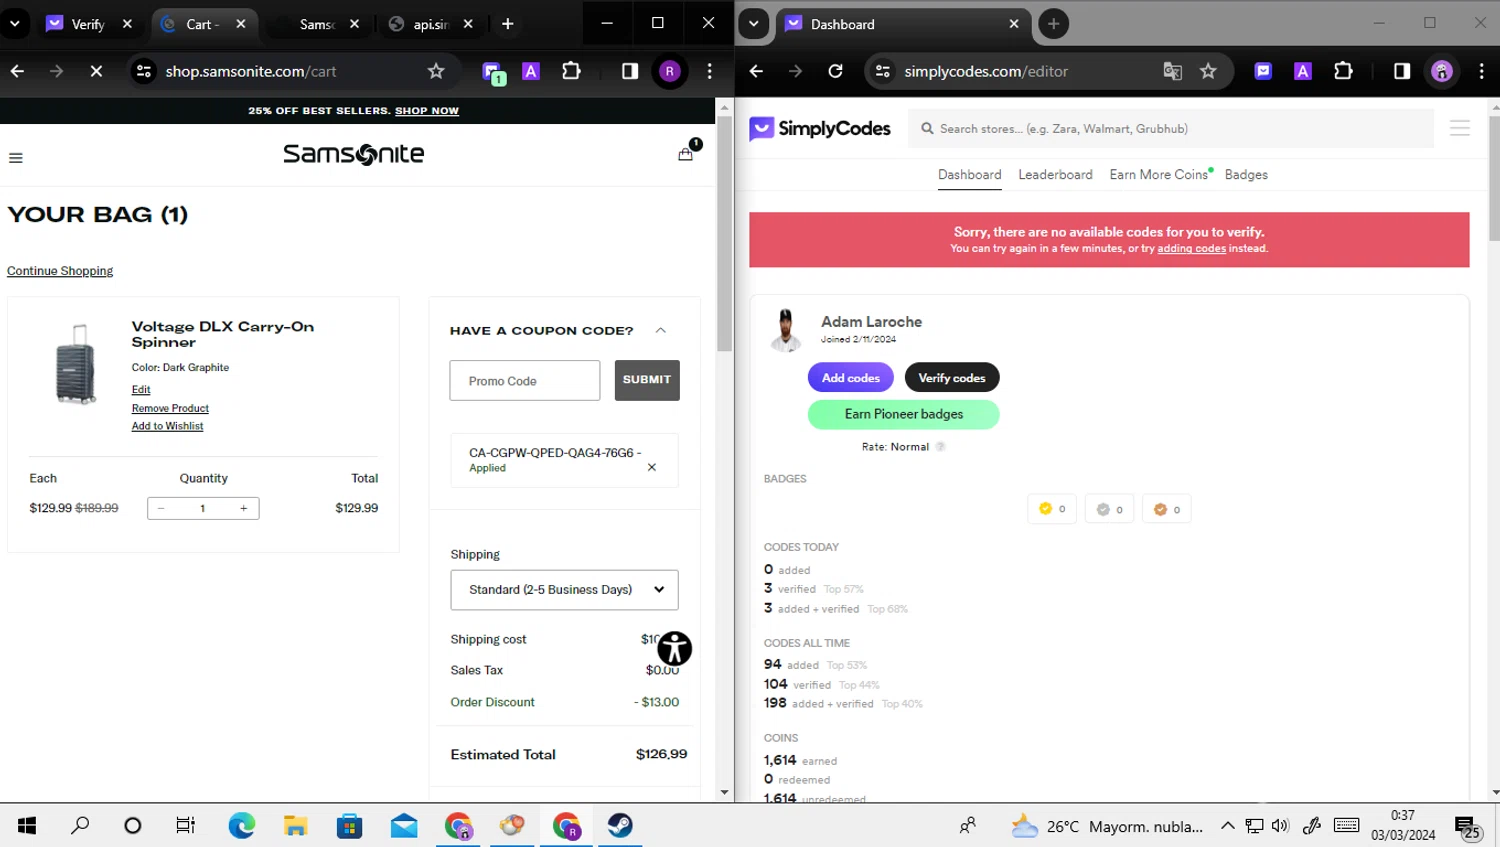Click Remove Product for Voltage DLX

(170, 408)
